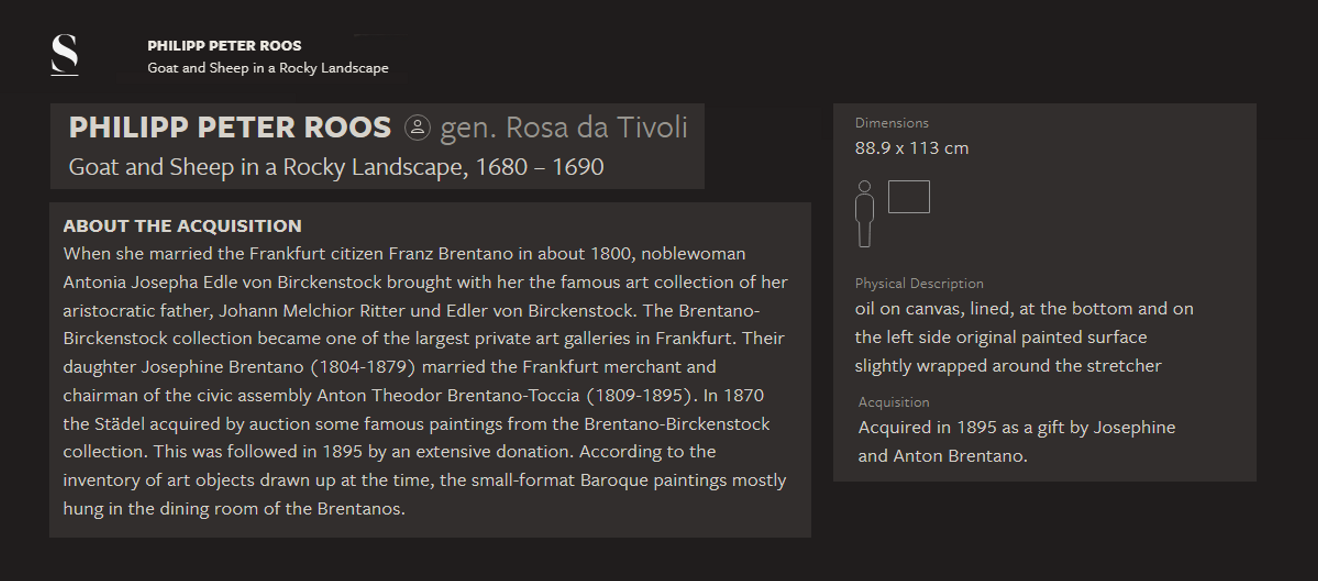Click gen. Rosa da Tivoli alias
The height and width of the screenshot is (581, 1318).
pos(564,128)
